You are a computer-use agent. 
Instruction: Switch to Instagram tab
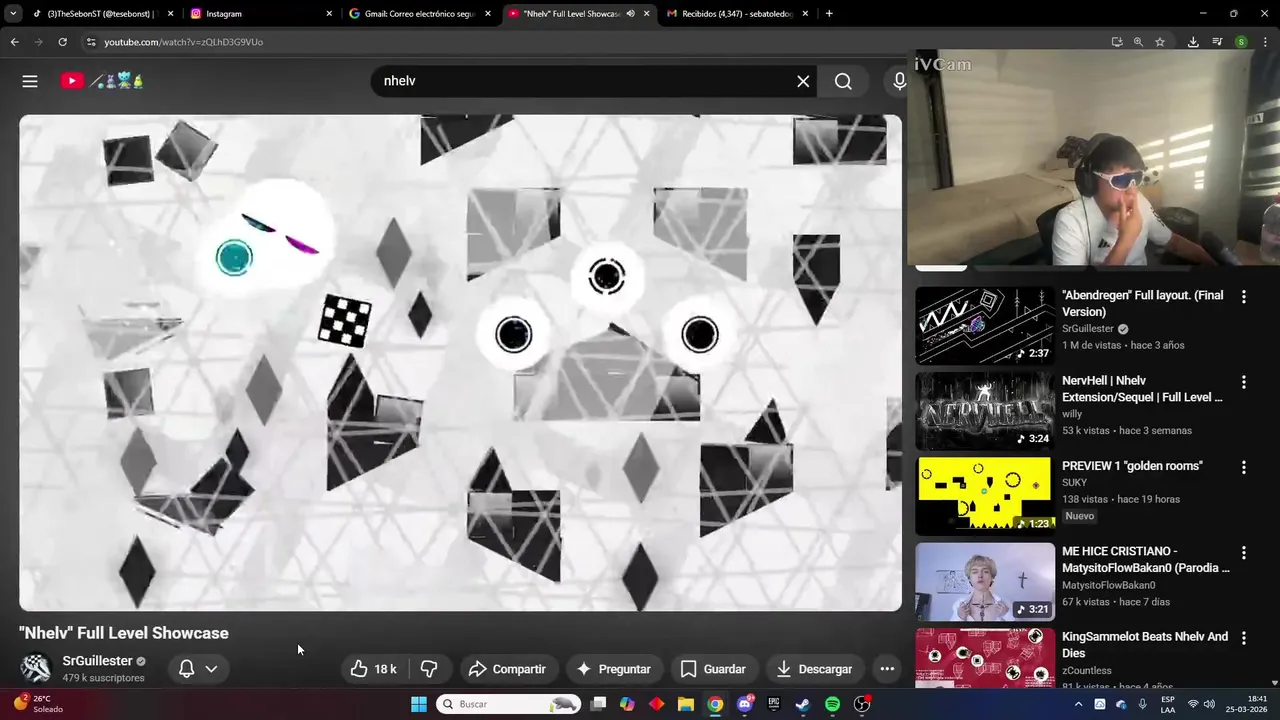pos(262,14)
